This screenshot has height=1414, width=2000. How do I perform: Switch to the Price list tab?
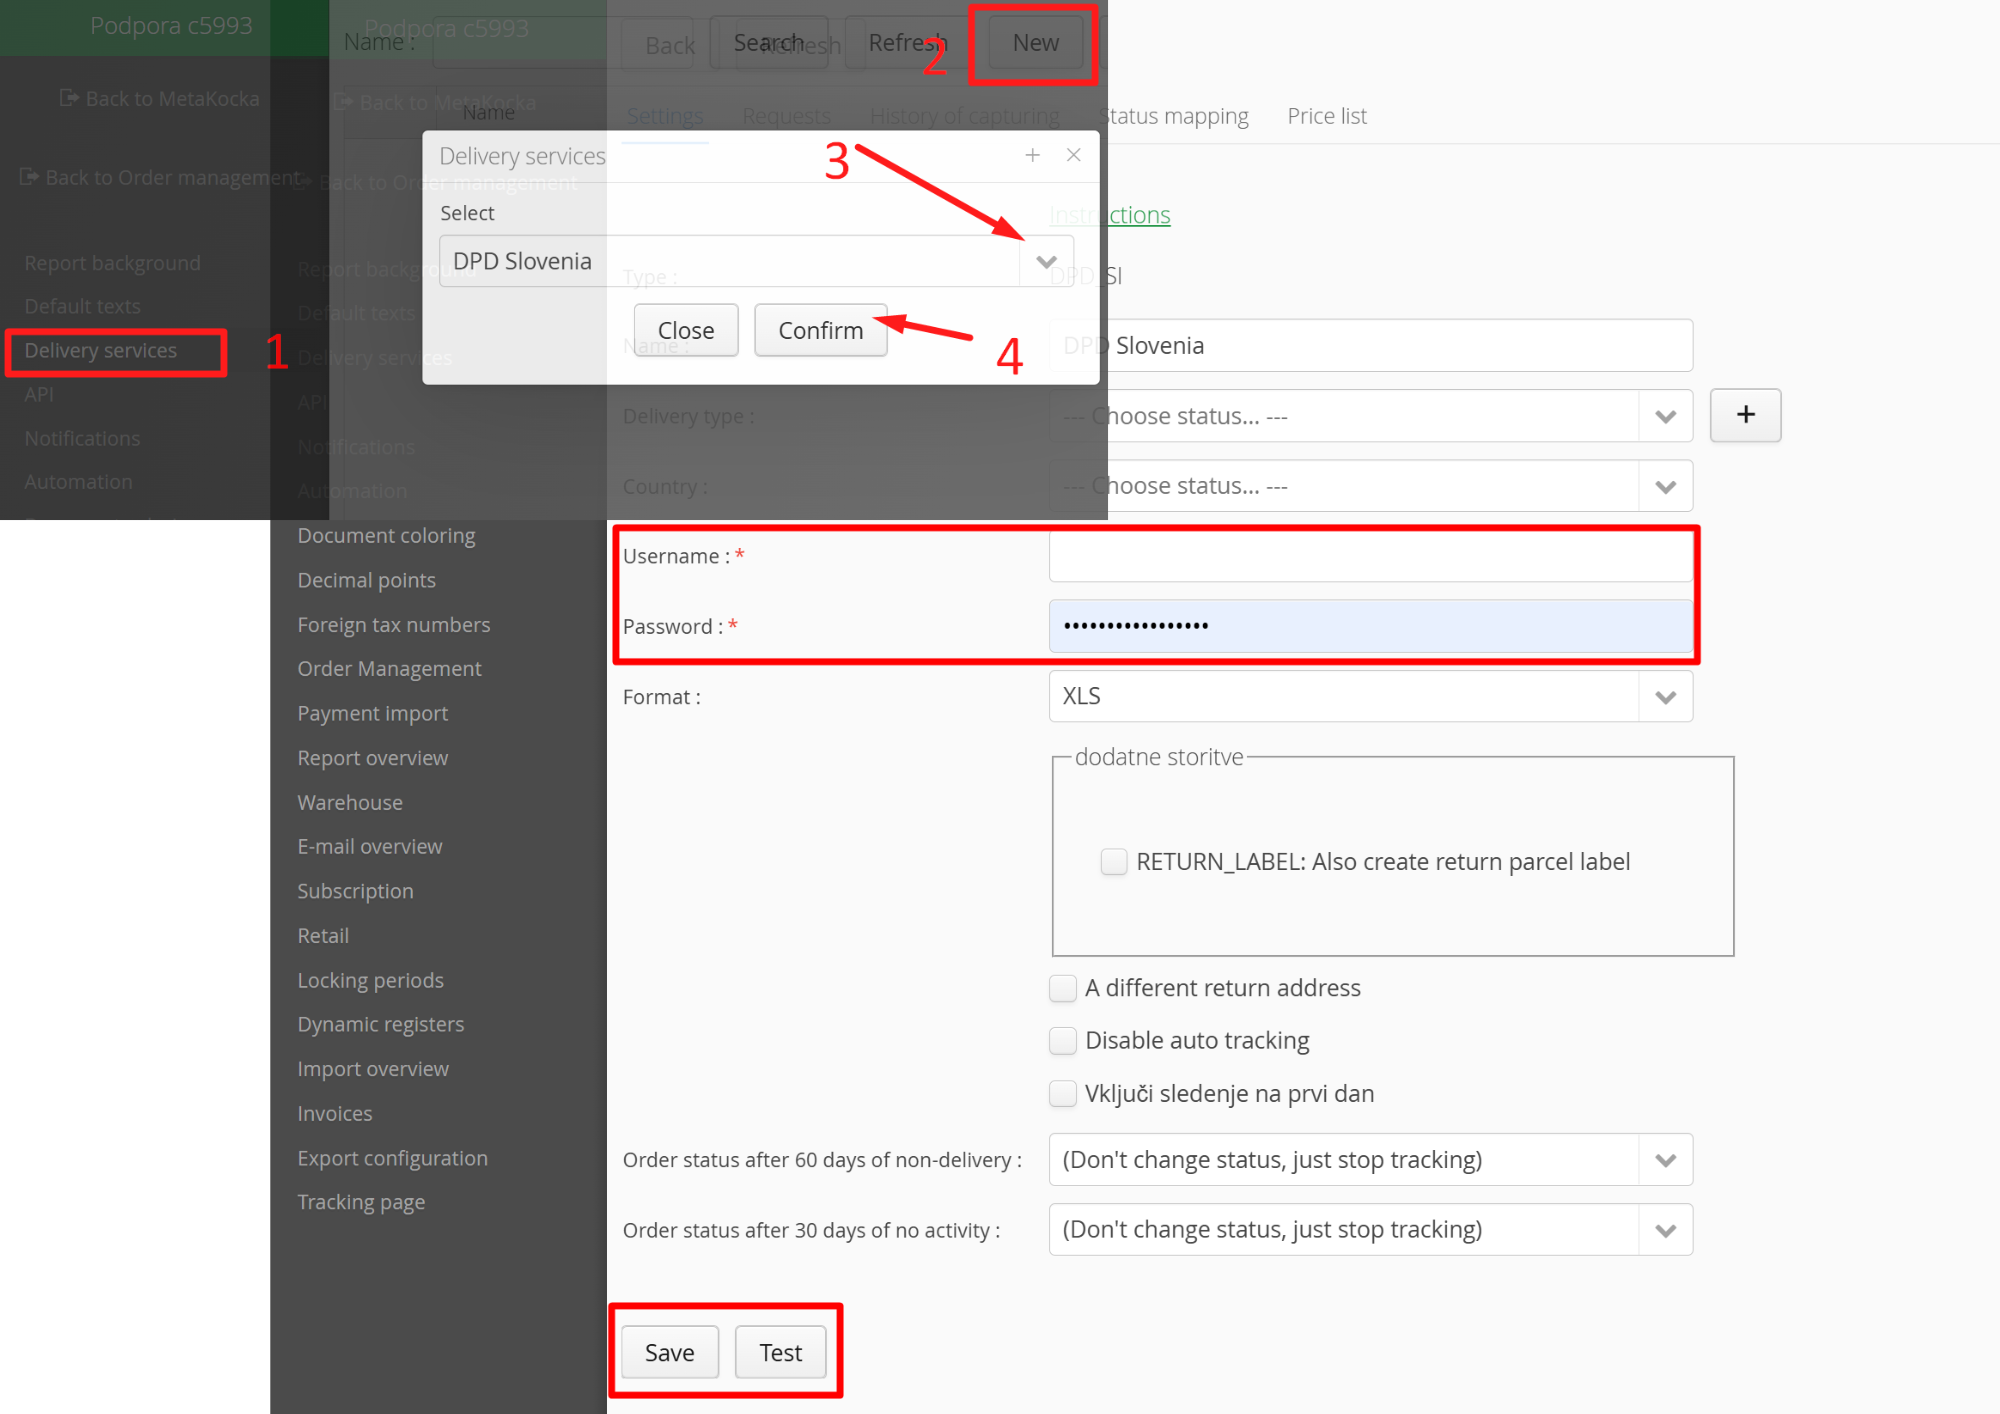[x=1326, y=116]
